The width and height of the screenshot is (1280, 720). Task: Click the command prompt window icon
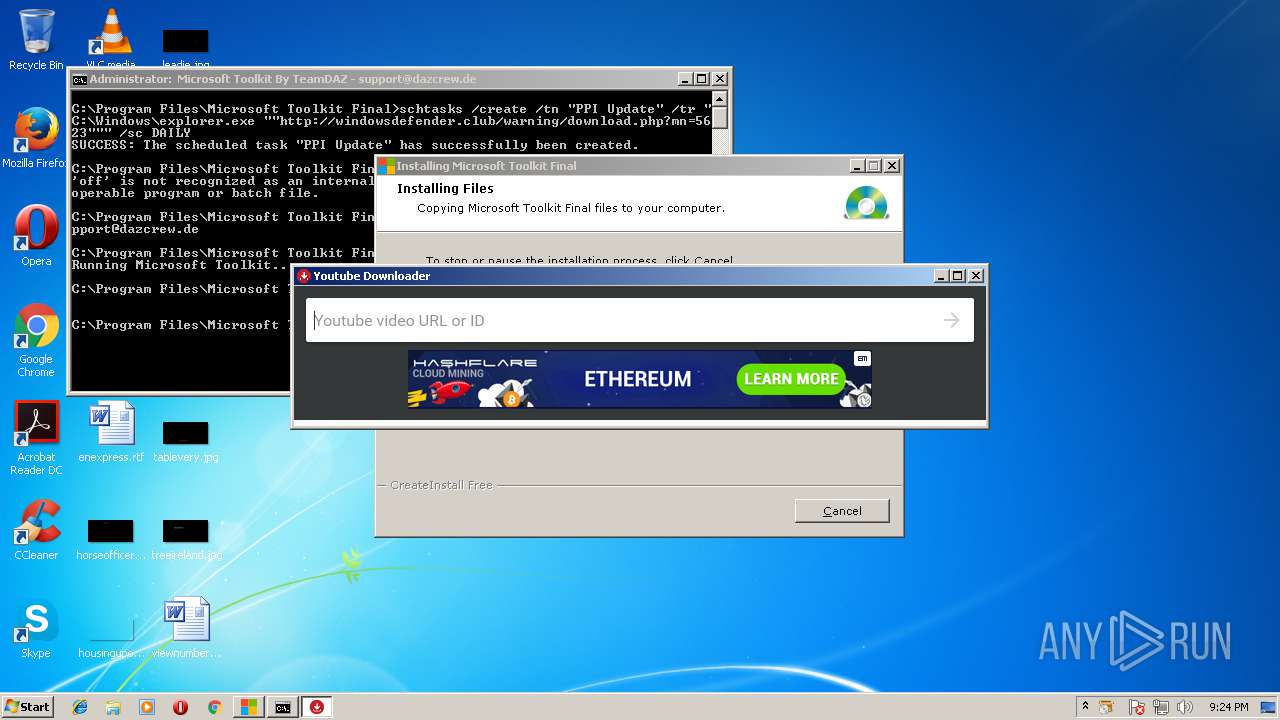coord(79,79)
